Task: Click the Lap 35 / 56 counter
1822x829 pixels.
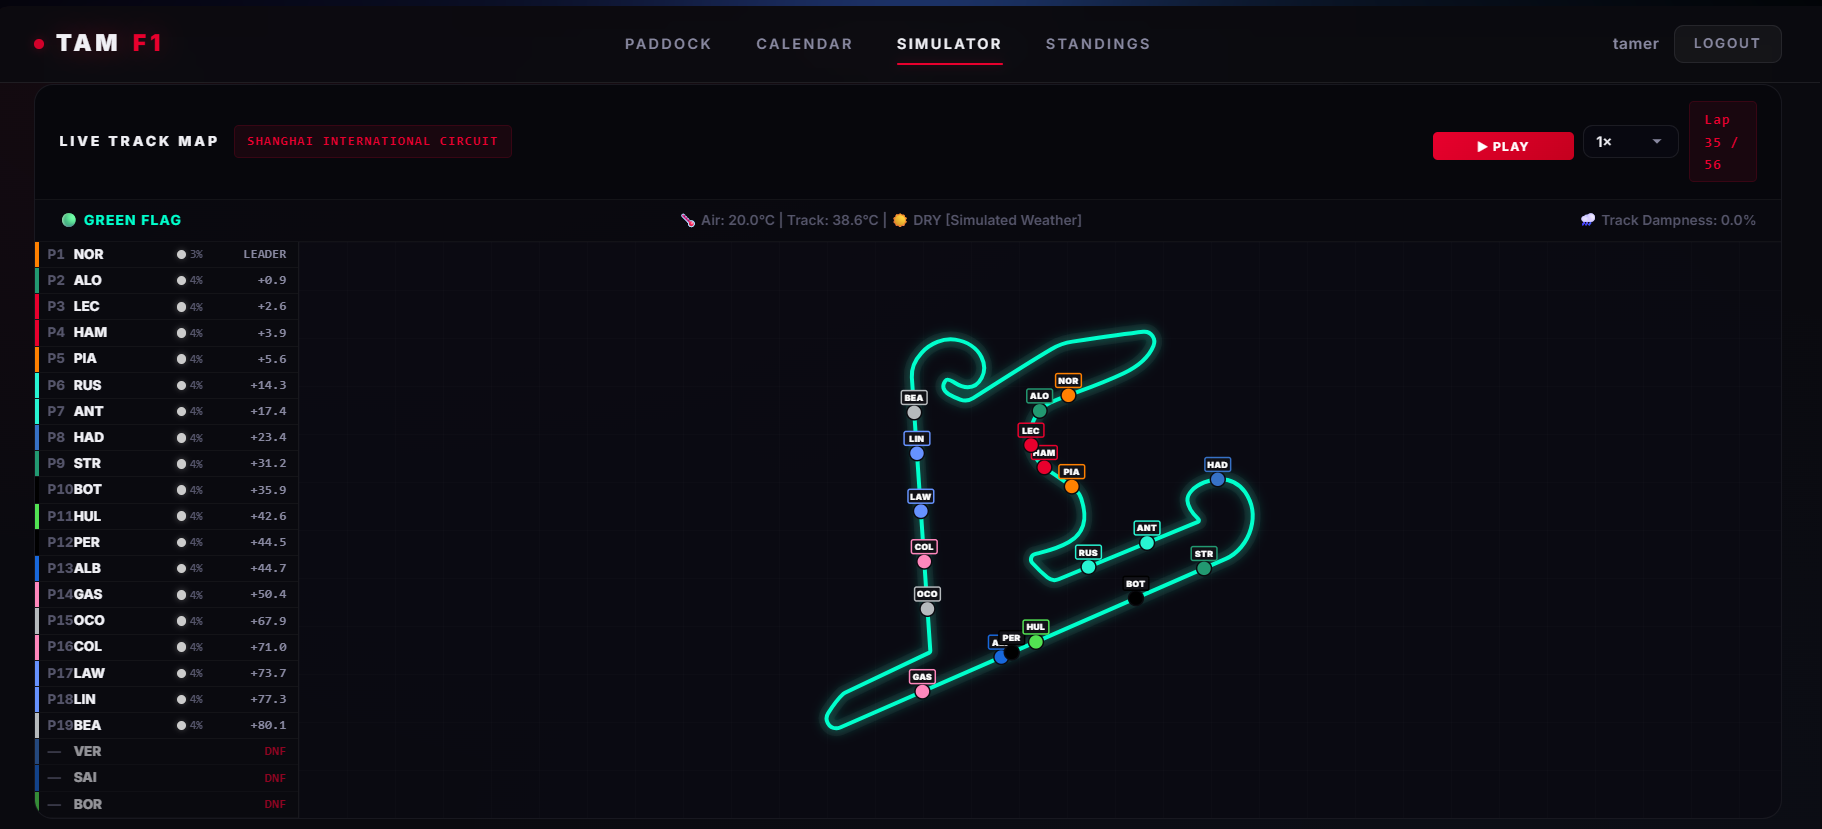Action: [x=1723, y=142]
